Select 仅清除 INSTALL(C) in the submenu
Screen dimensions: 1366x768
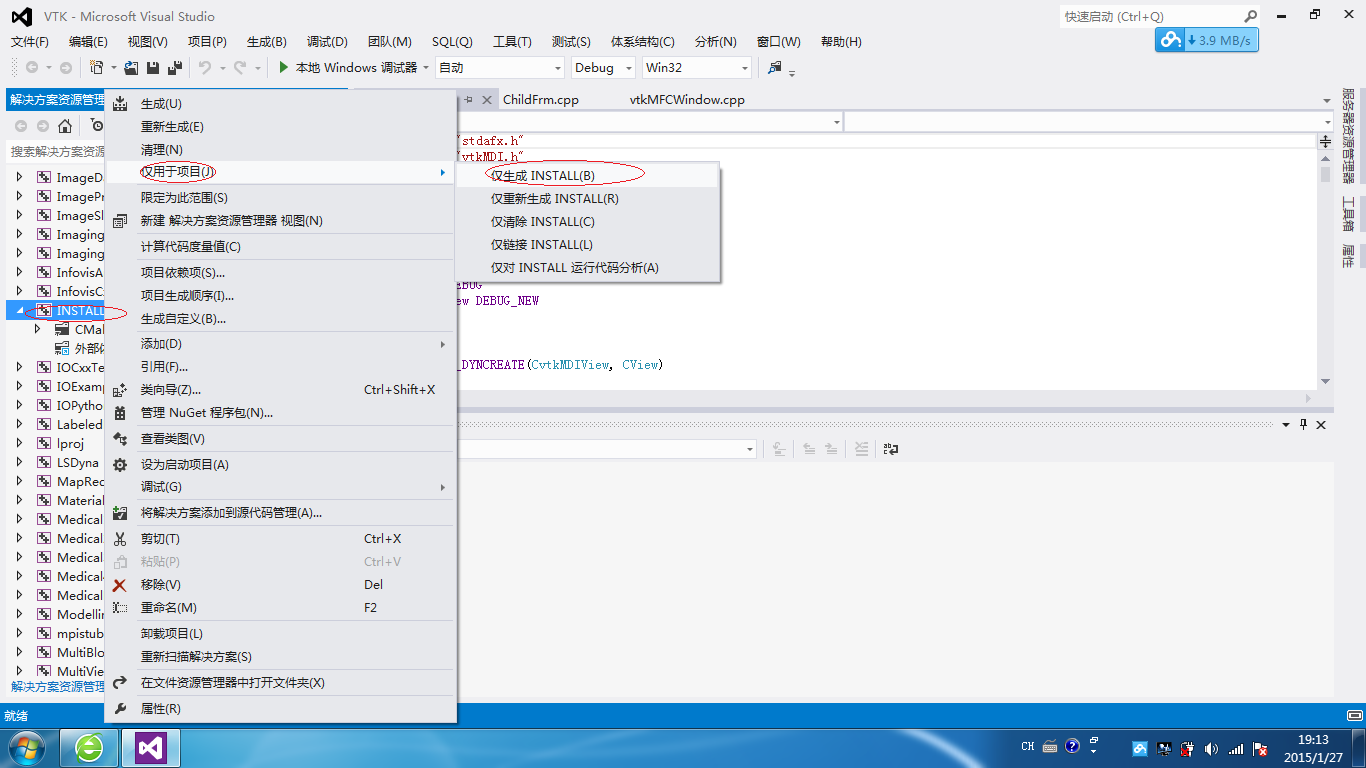click(x=588, y=222)
